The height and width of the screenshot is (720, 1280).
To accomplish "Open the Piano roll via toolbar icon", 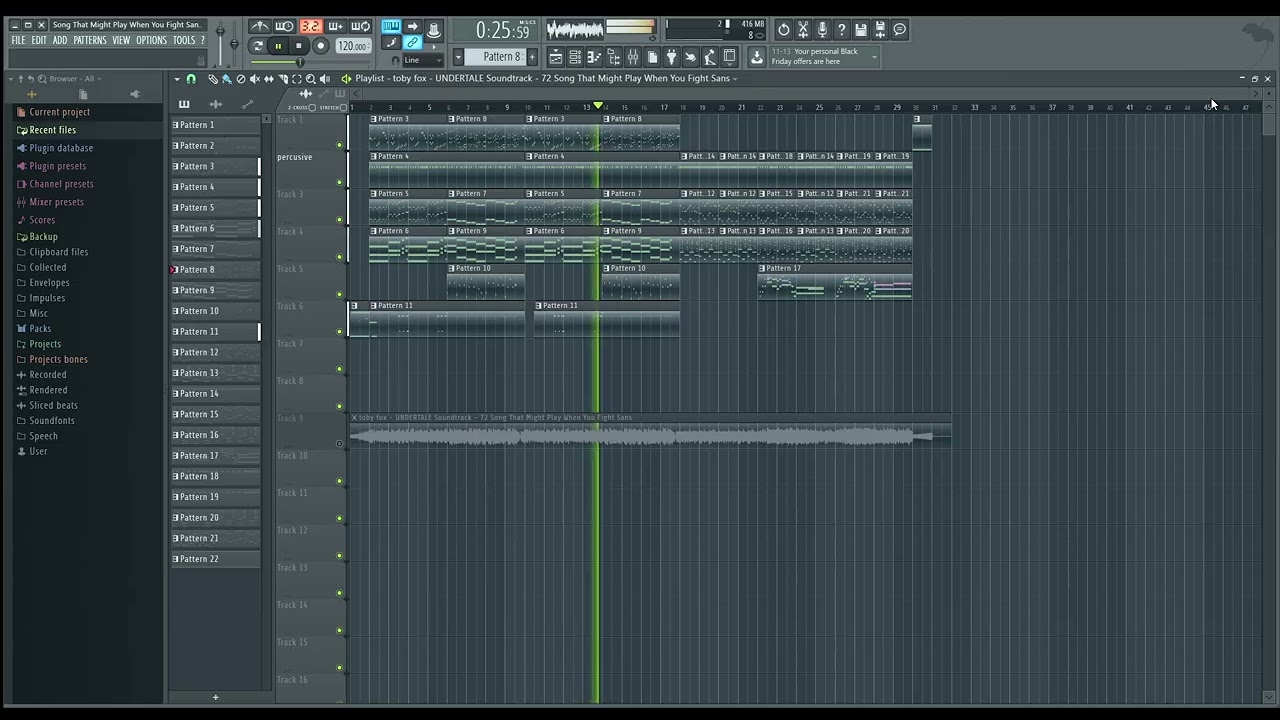I will 594,58.
